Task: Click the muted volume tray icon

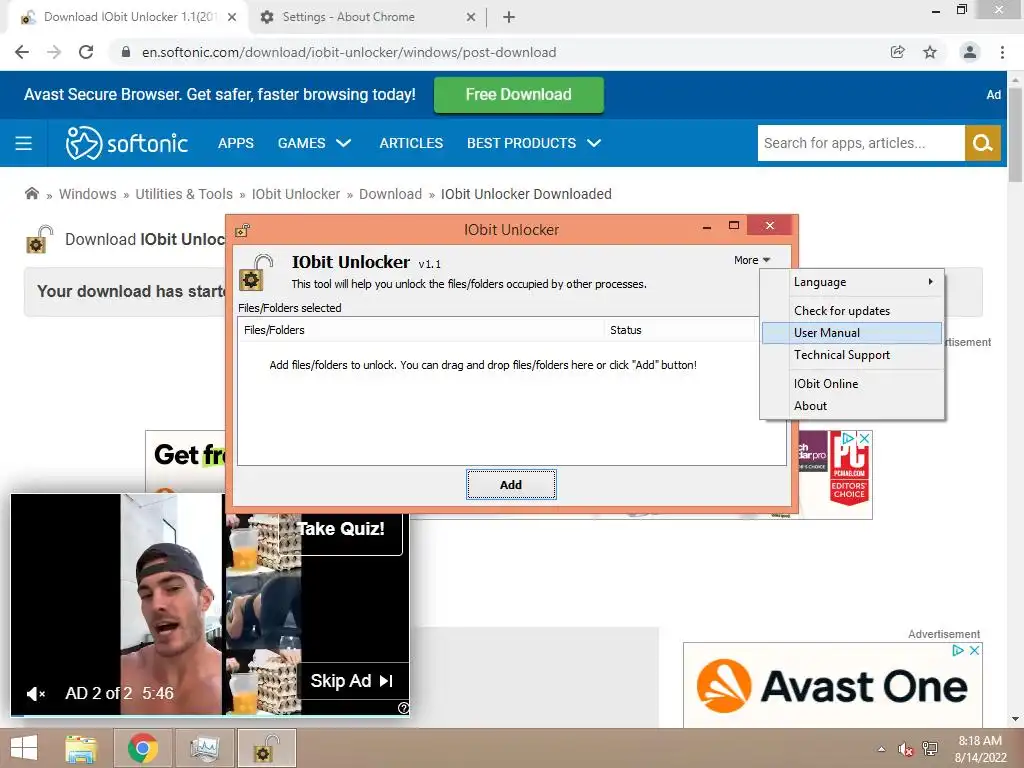Action: [905, 749]
